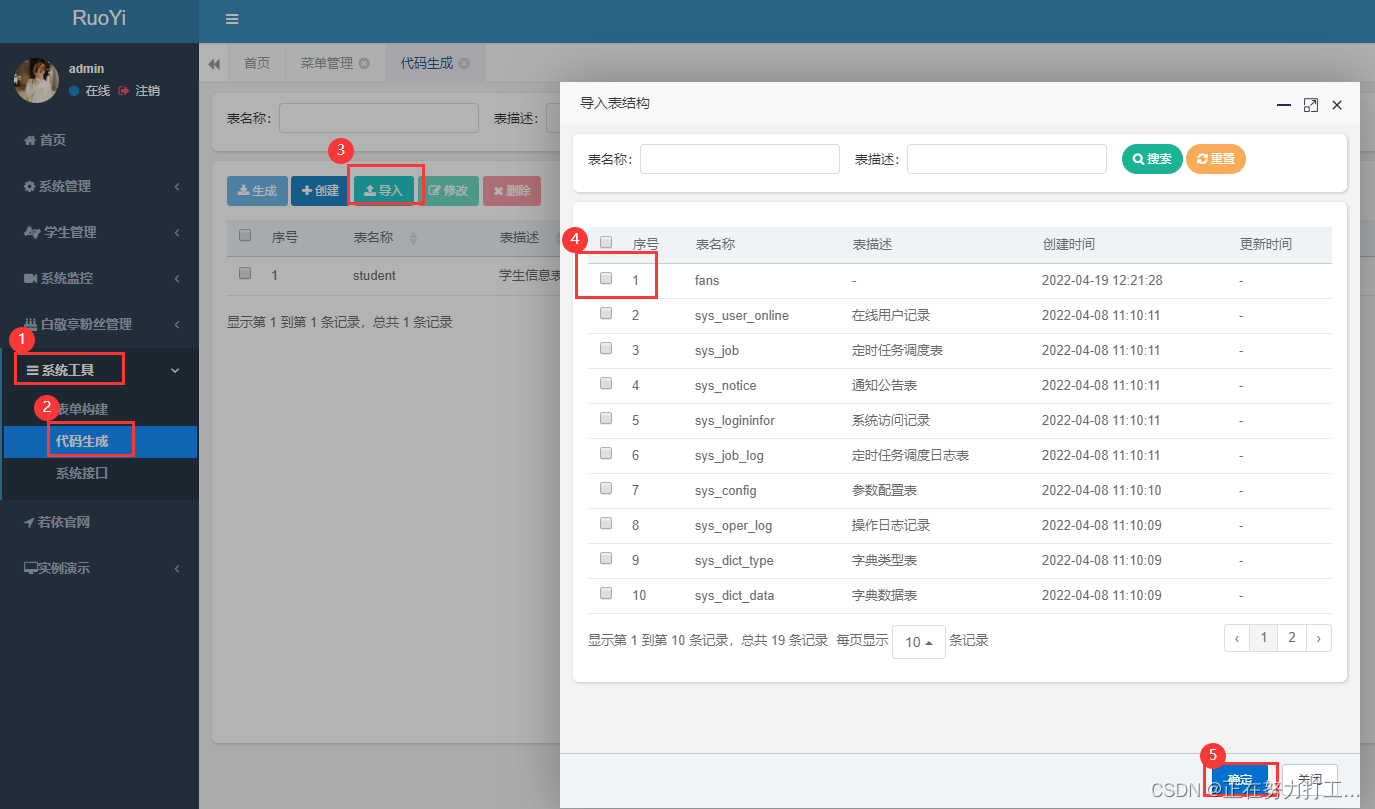Check the student row checkbox
Screen dimensions: 1375x809
245,273
